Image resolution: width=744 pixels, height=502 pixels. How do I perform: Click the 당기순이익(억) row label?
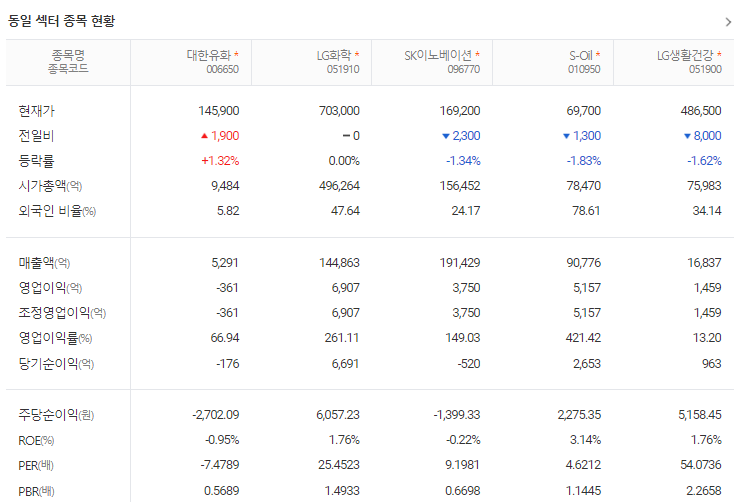pyautogui.click(x=56, y=363)
